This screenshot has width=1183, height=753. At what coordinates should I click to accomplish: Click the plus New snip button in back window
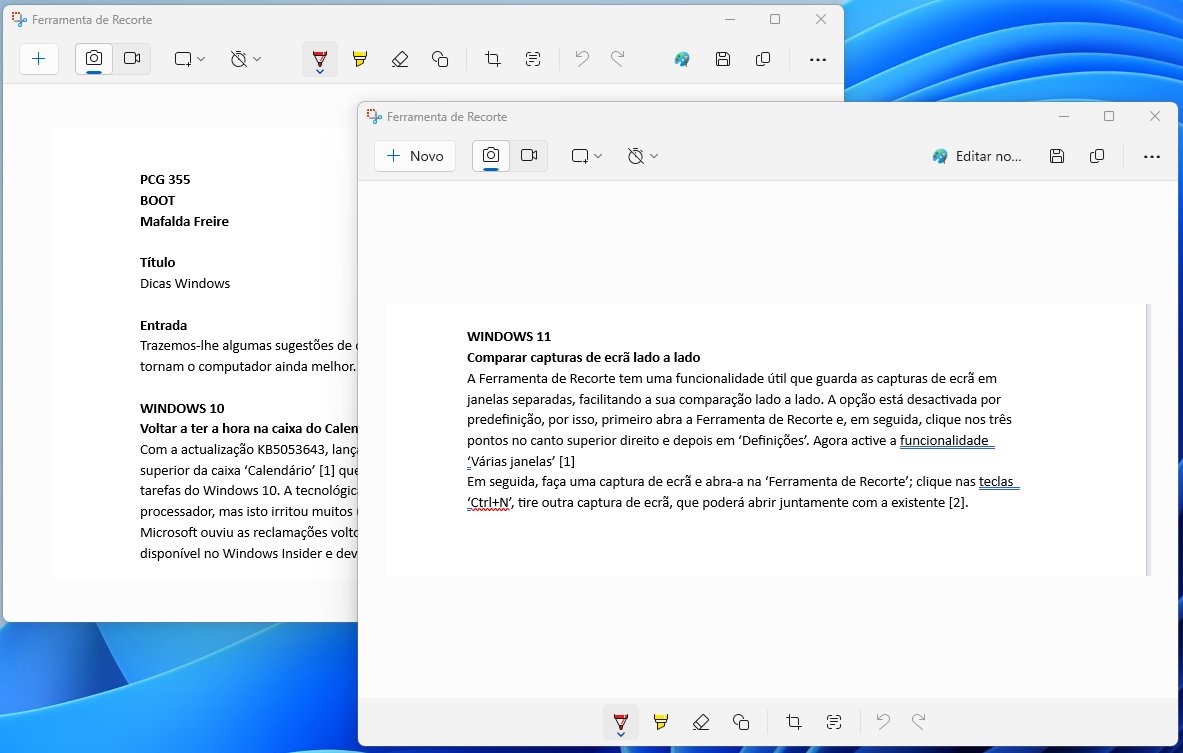(x=38, y=59)
